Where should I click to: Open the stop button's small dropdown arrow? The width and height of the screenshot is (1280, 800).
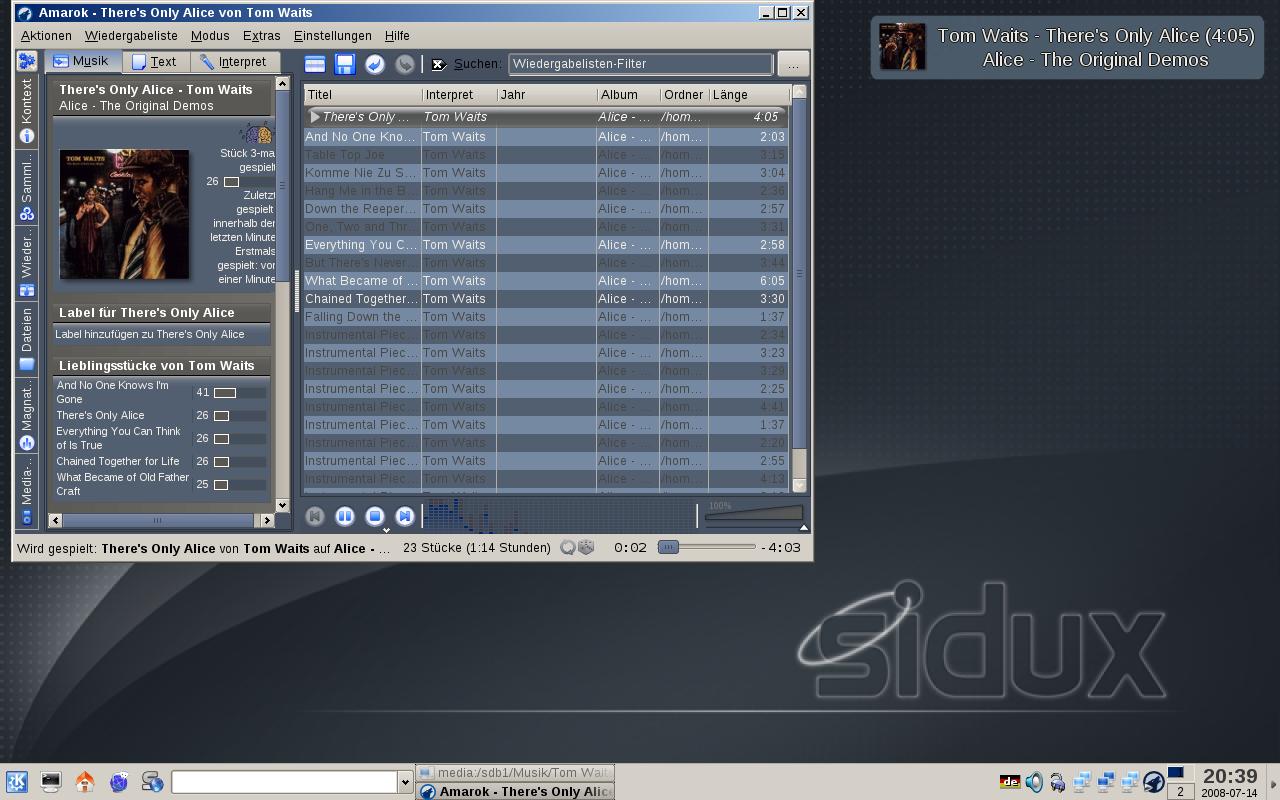click(x=386, y=530)
